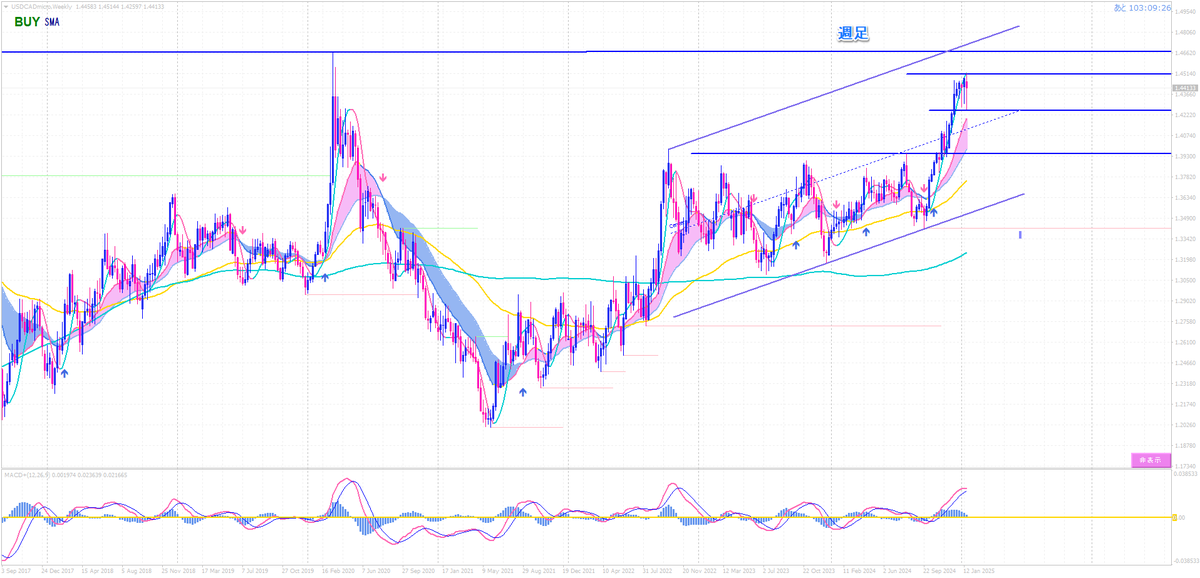Click the current price tag 1.44133
The image size is (1200, 578).
point(1184,88)
